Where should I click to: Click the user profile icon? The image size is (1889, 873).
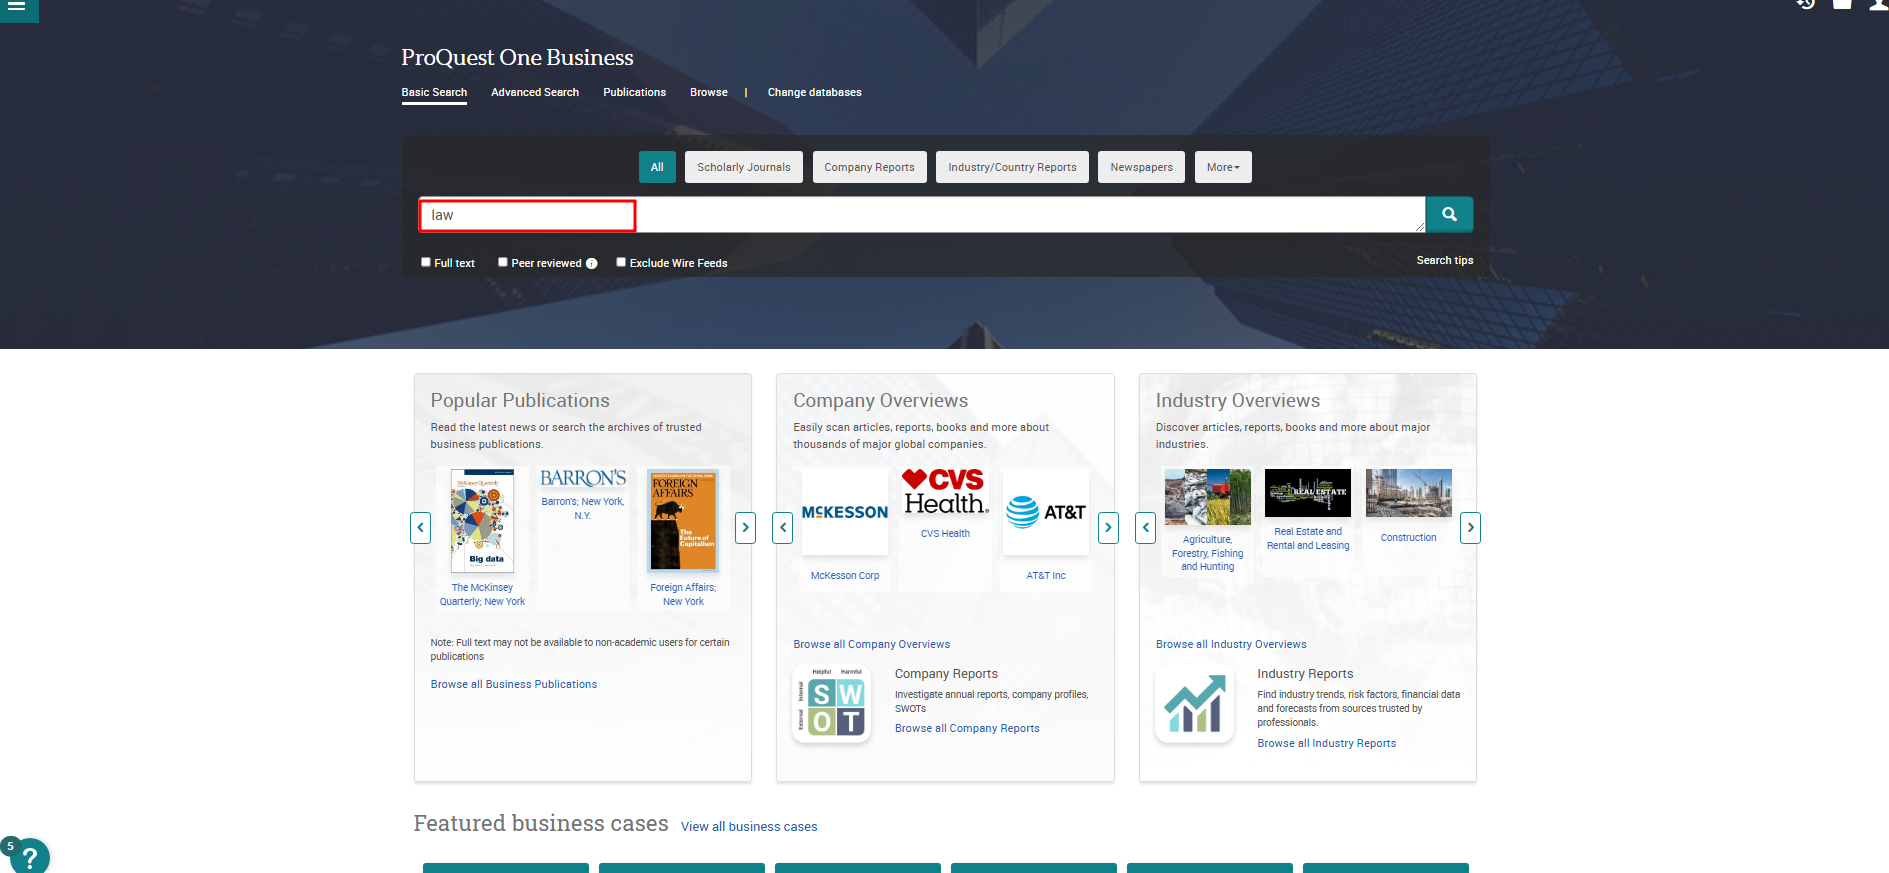[1878, 4]
